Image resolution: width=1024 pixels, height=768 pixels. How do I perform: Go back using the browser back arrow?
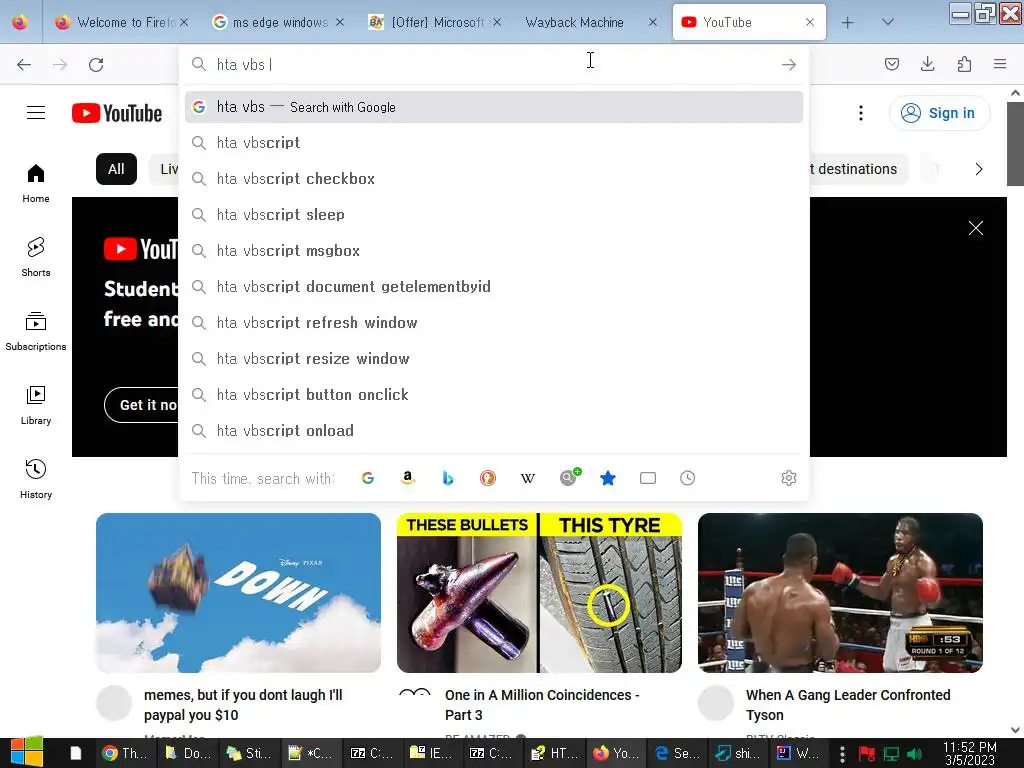point(24,65)
